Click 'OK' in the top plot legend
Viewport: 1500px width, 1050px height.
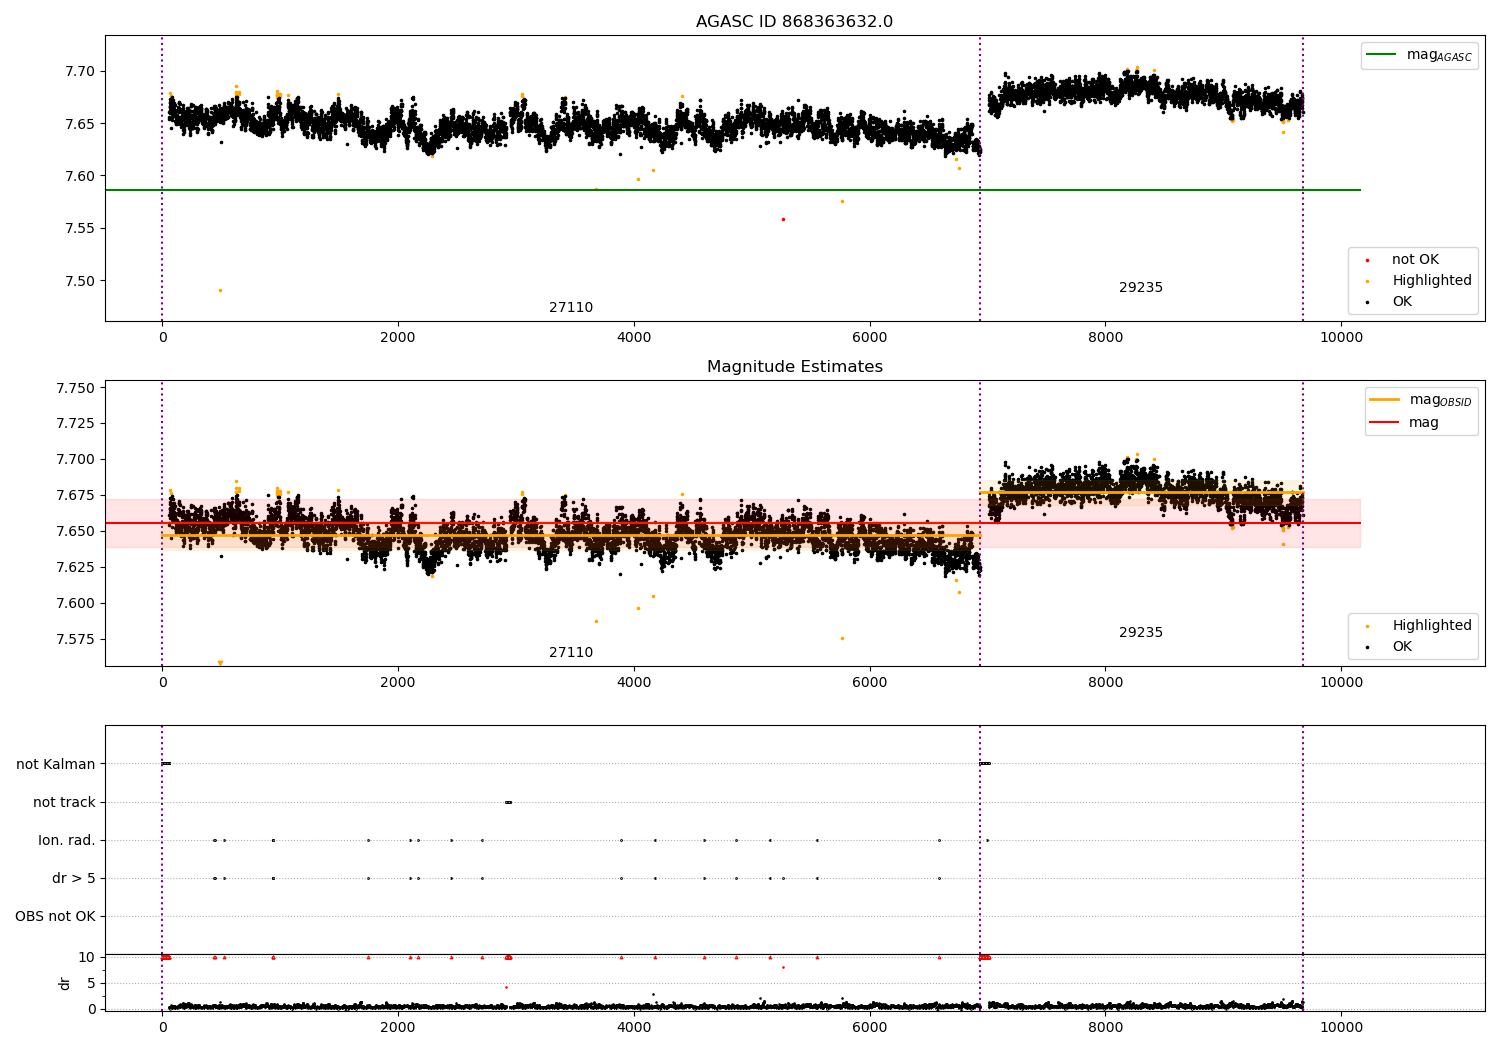tap(1402, 302)
